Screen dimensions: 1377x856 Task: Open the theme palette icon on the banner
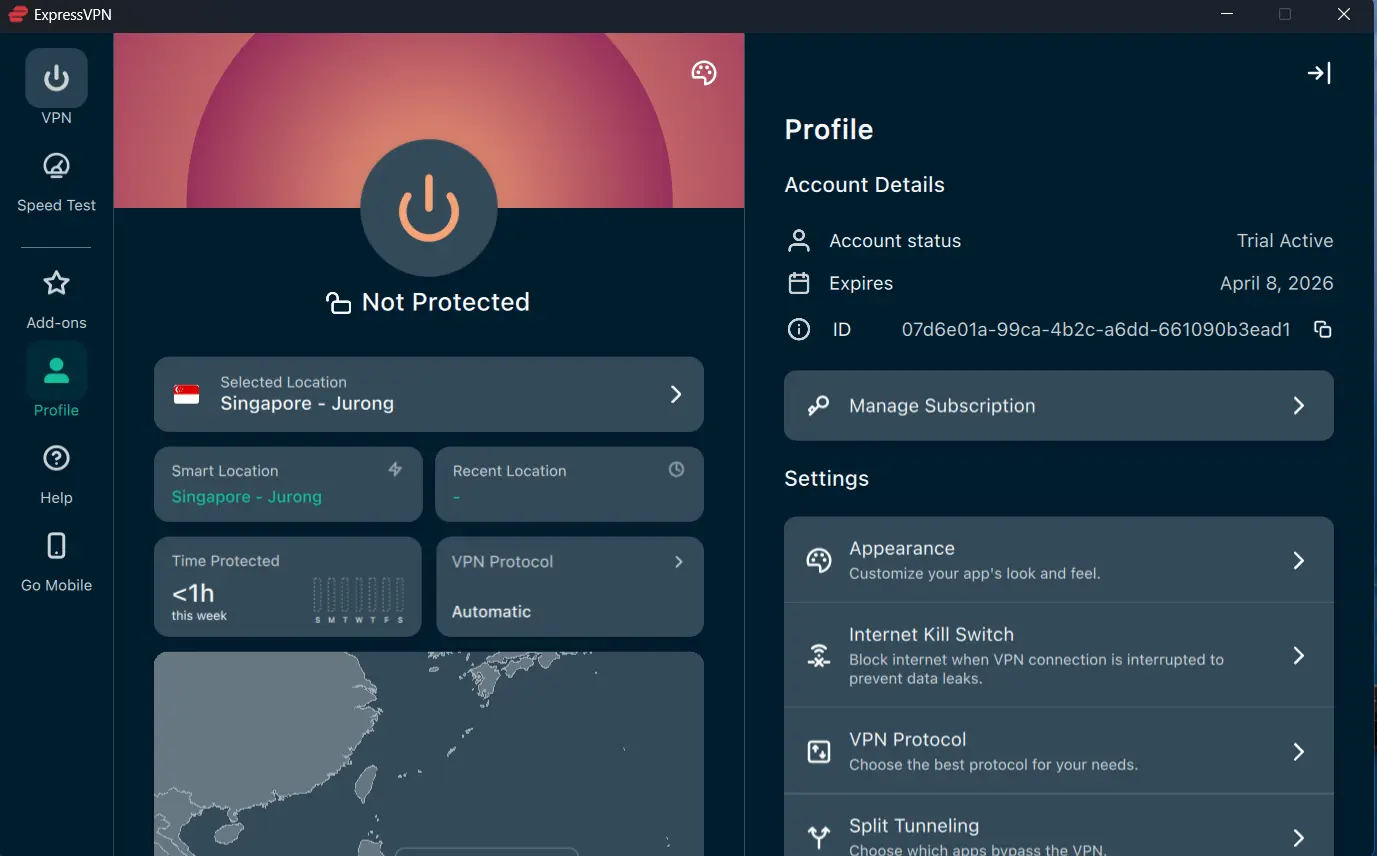pos(704,73)
